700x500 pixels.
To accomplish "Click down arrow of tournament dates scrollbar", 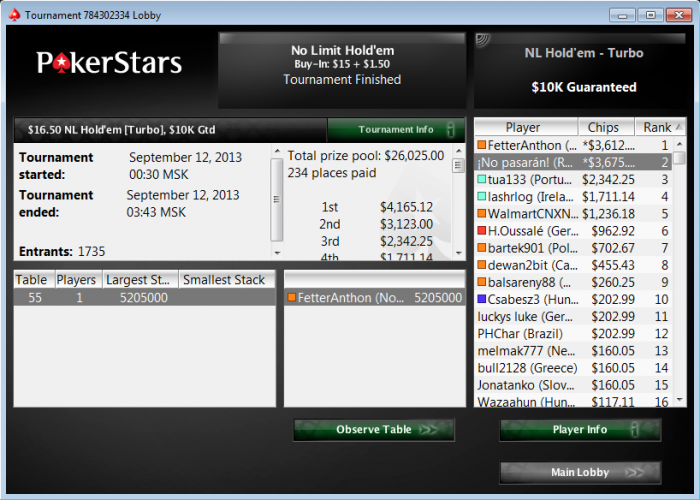I will point(277,253).
